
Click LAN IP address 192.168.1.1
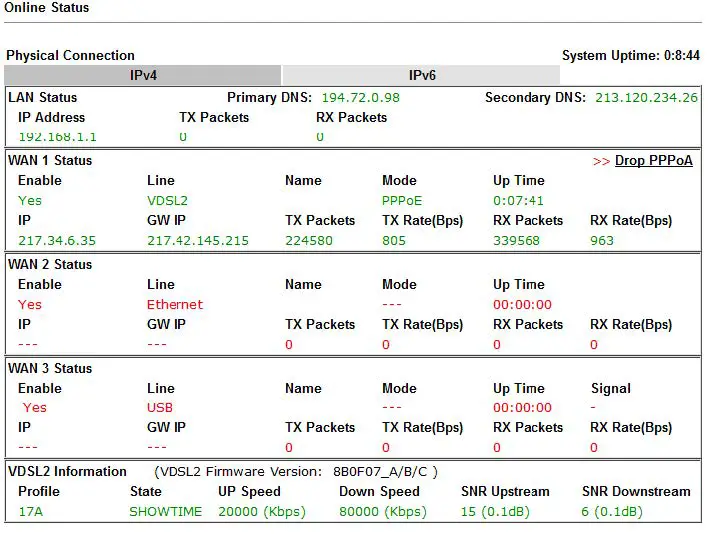pos(57,137)
